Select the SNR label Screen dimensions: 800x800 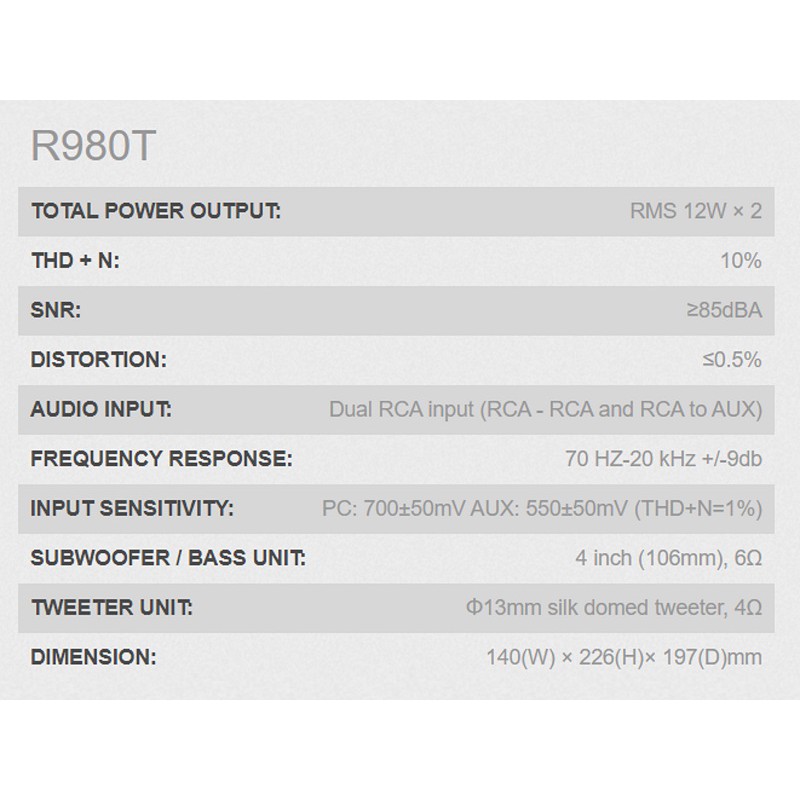pyautogui.click(x=56, y=311)
